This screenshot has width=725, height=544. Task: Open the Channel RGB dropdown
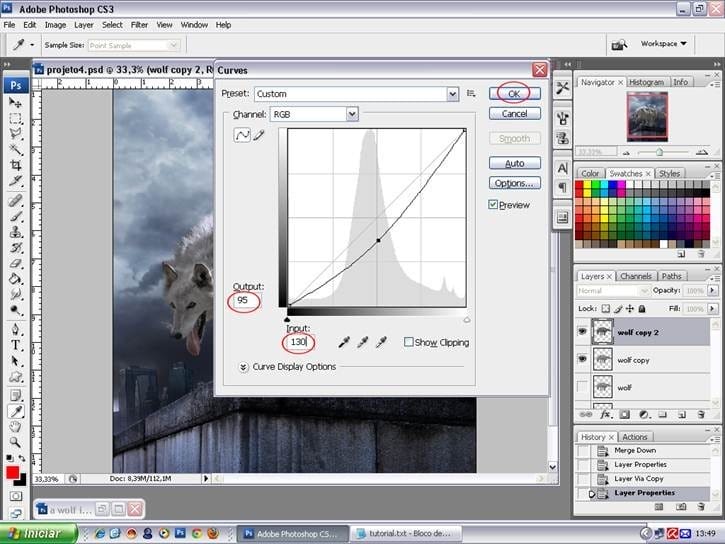point(352,115)
